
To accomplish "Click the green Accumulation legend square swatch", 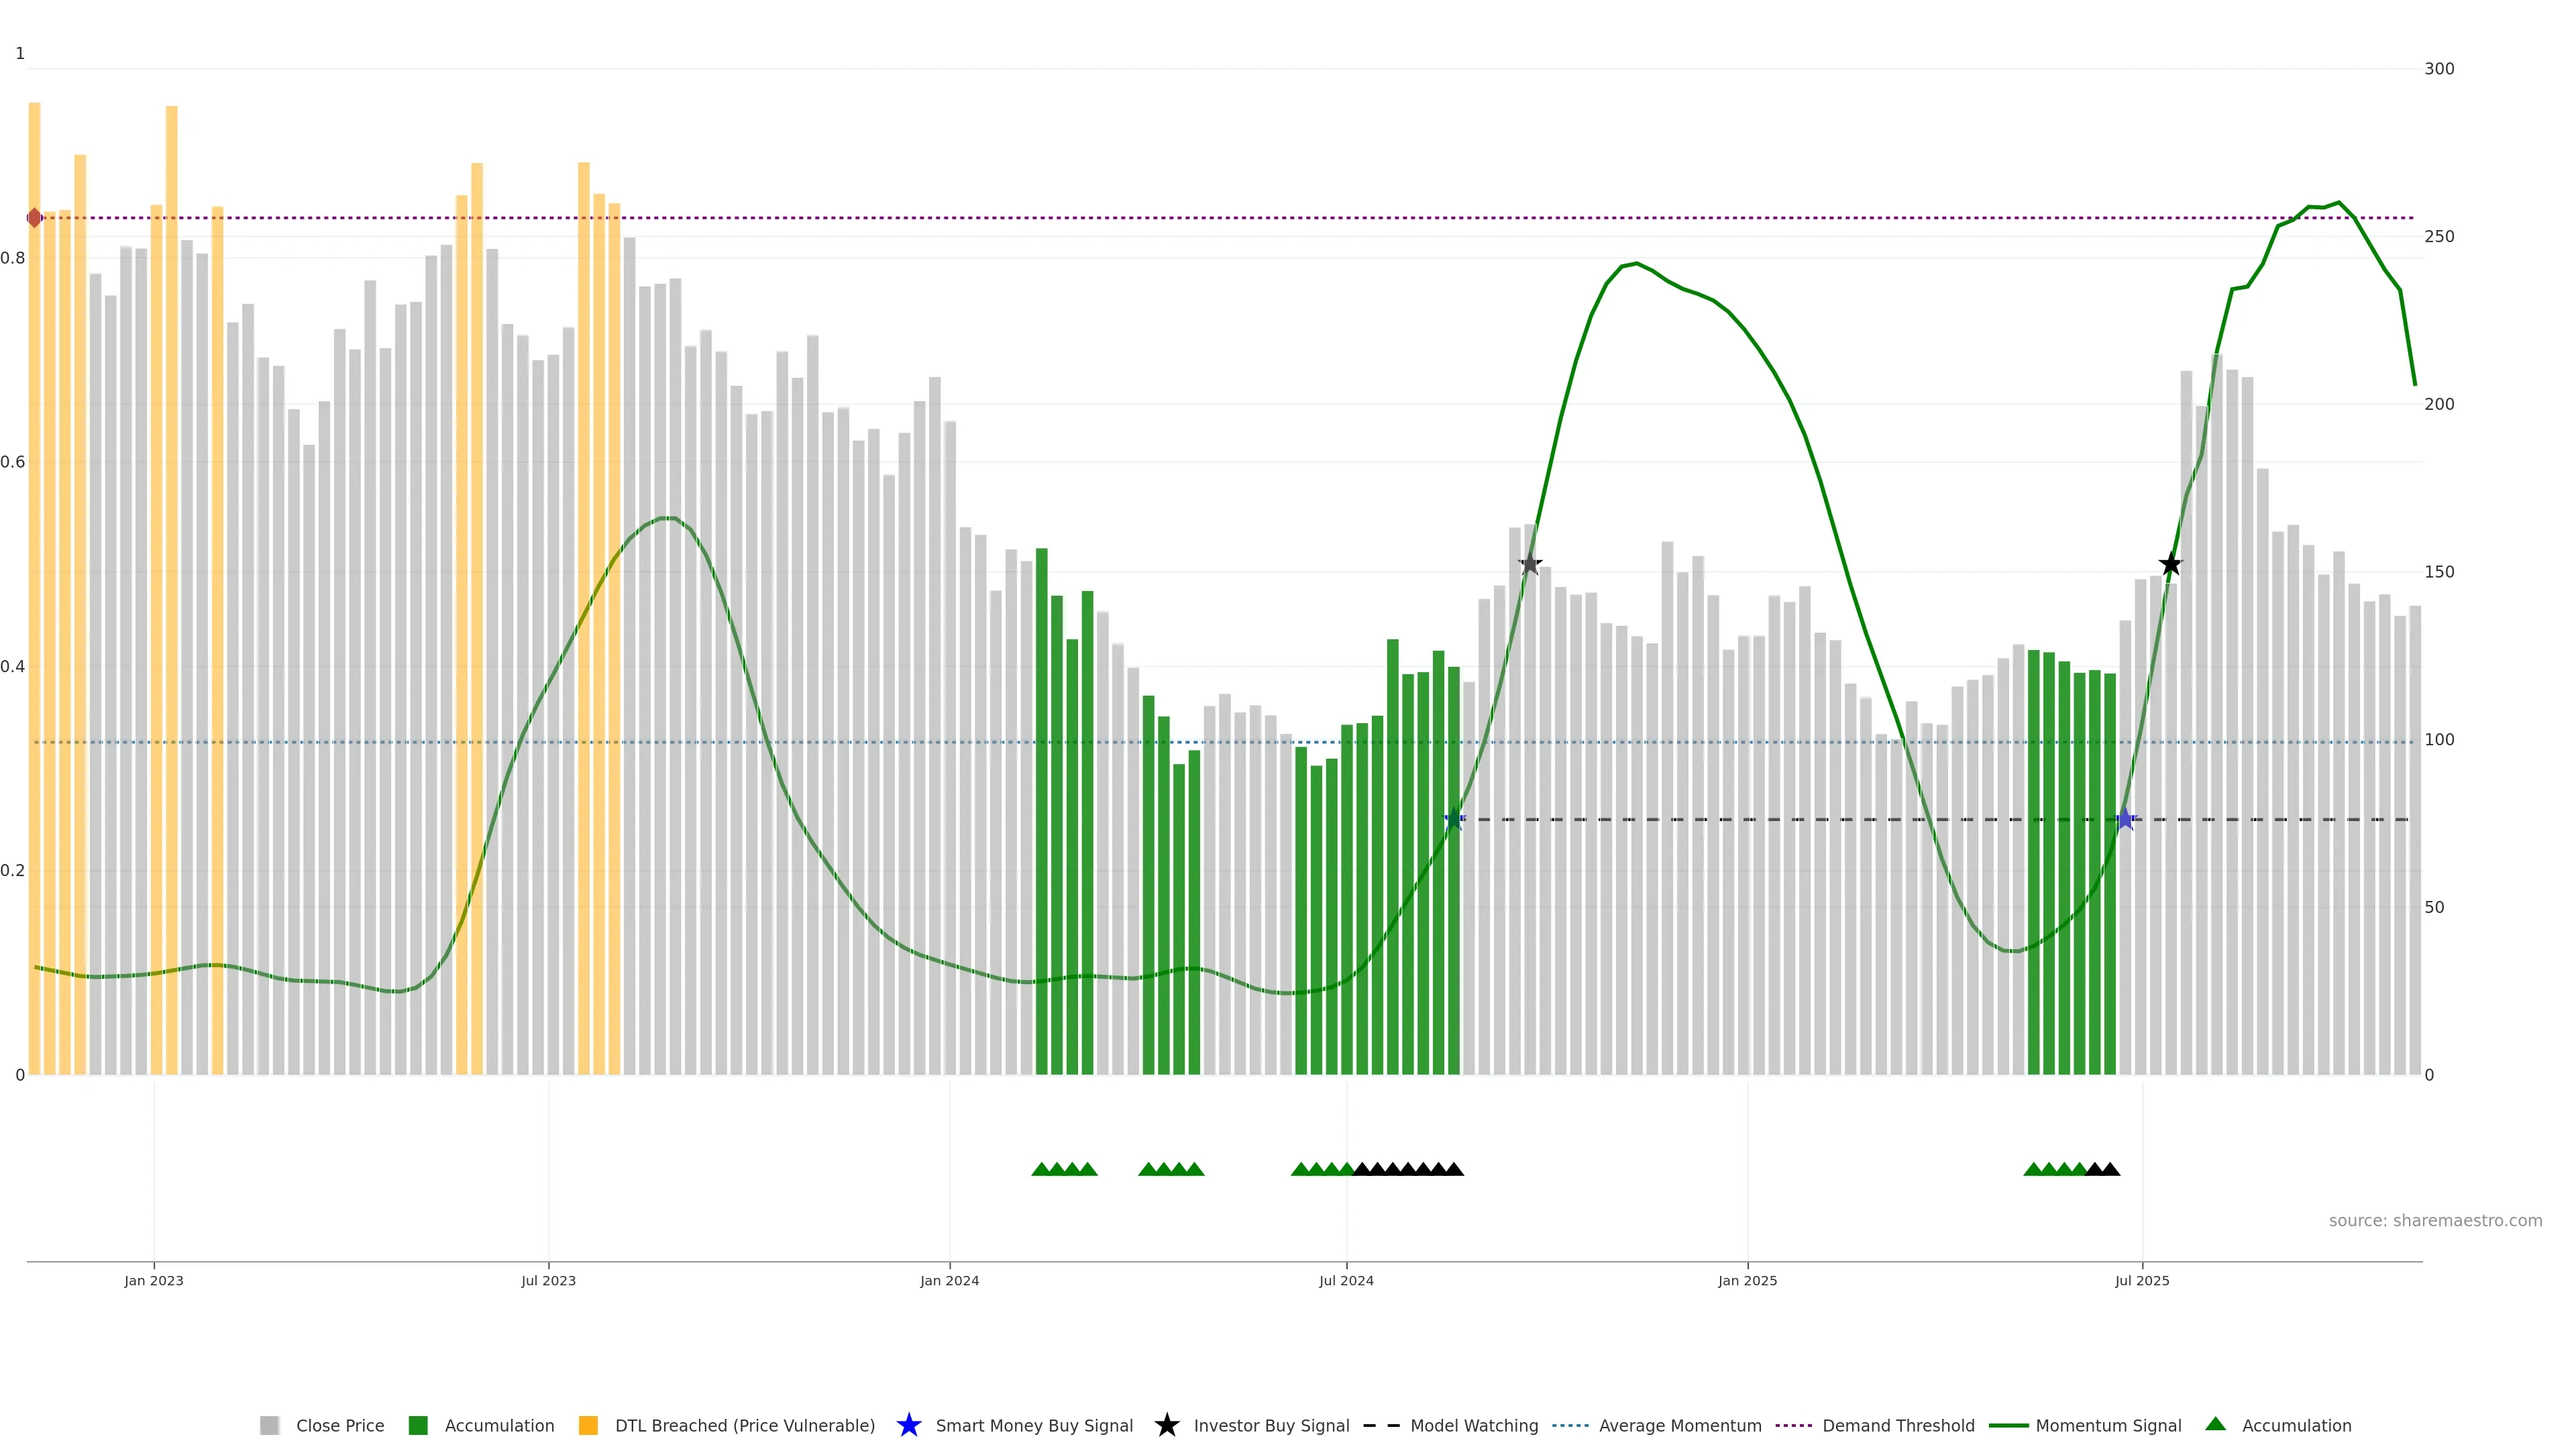I will (x=418, y=1426).
